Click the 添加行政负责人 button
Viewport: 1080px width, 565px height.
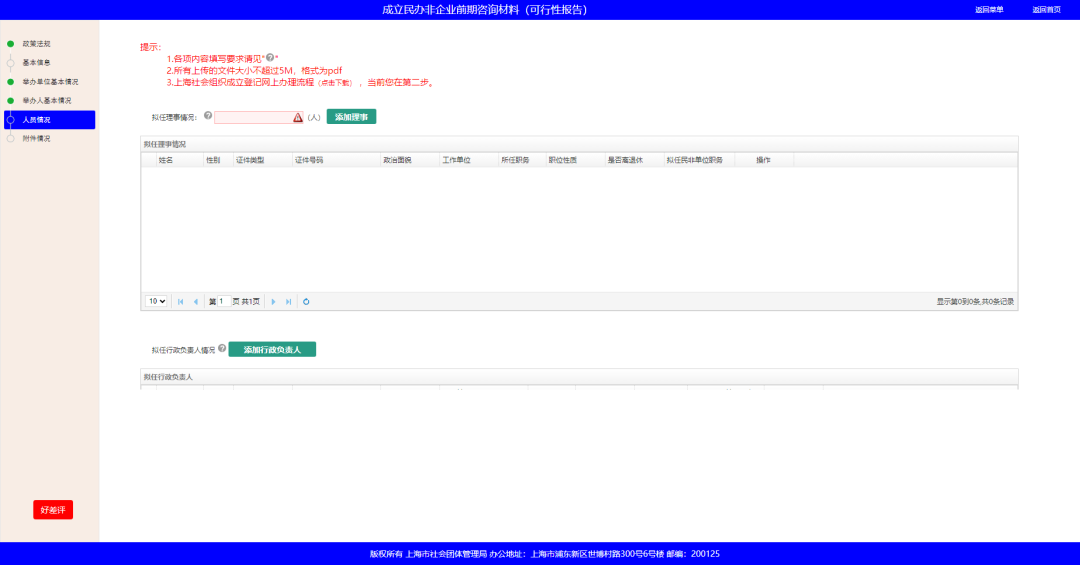[272, 349]
